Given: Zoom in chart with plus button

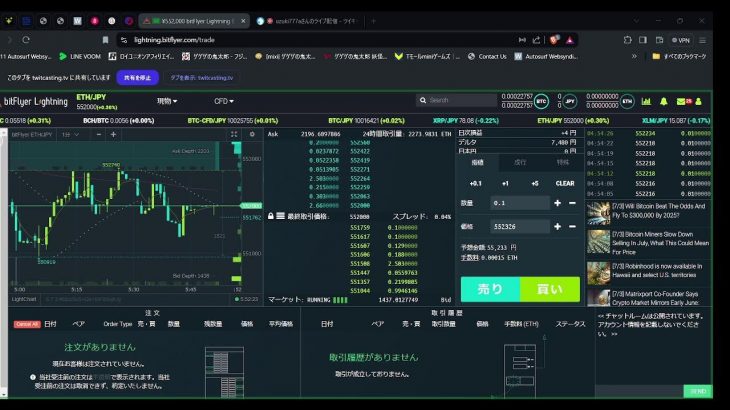Looking at the screenshot, I should tap(113, 134).
